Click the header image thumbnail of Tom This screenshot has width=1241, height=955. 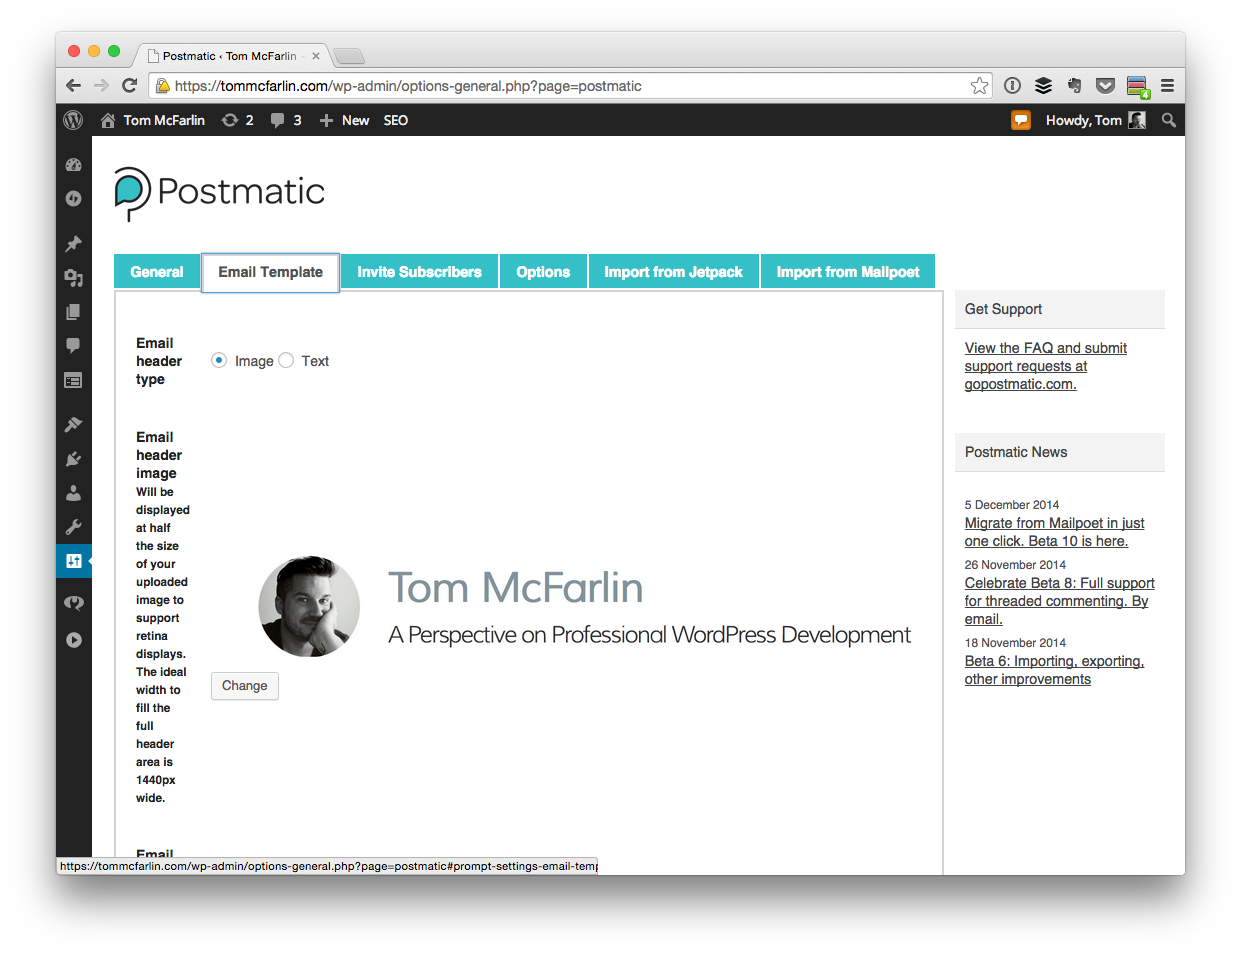[x=309, y=606]
